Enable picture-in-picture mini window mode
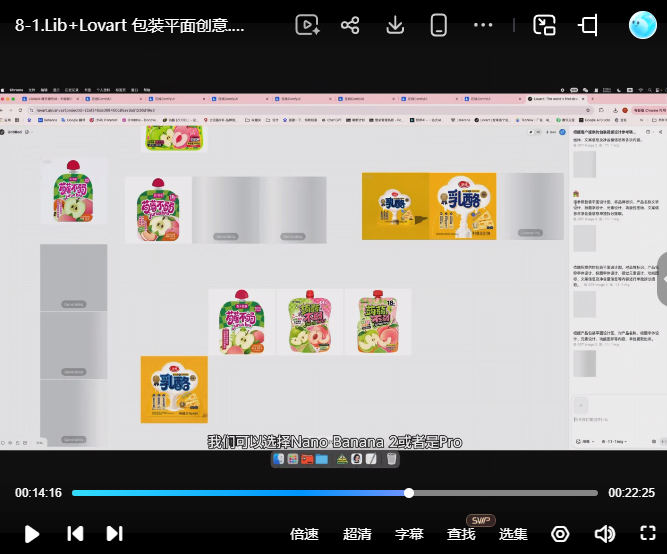The height and width of the screenshot is (554, 667). point(544,25)
